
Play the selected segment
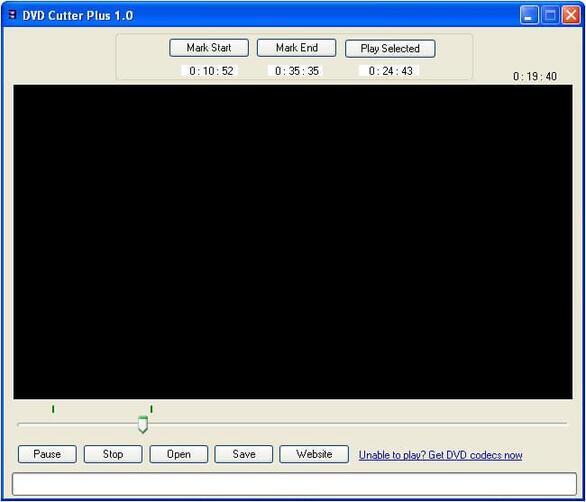[x=390, y=49]
